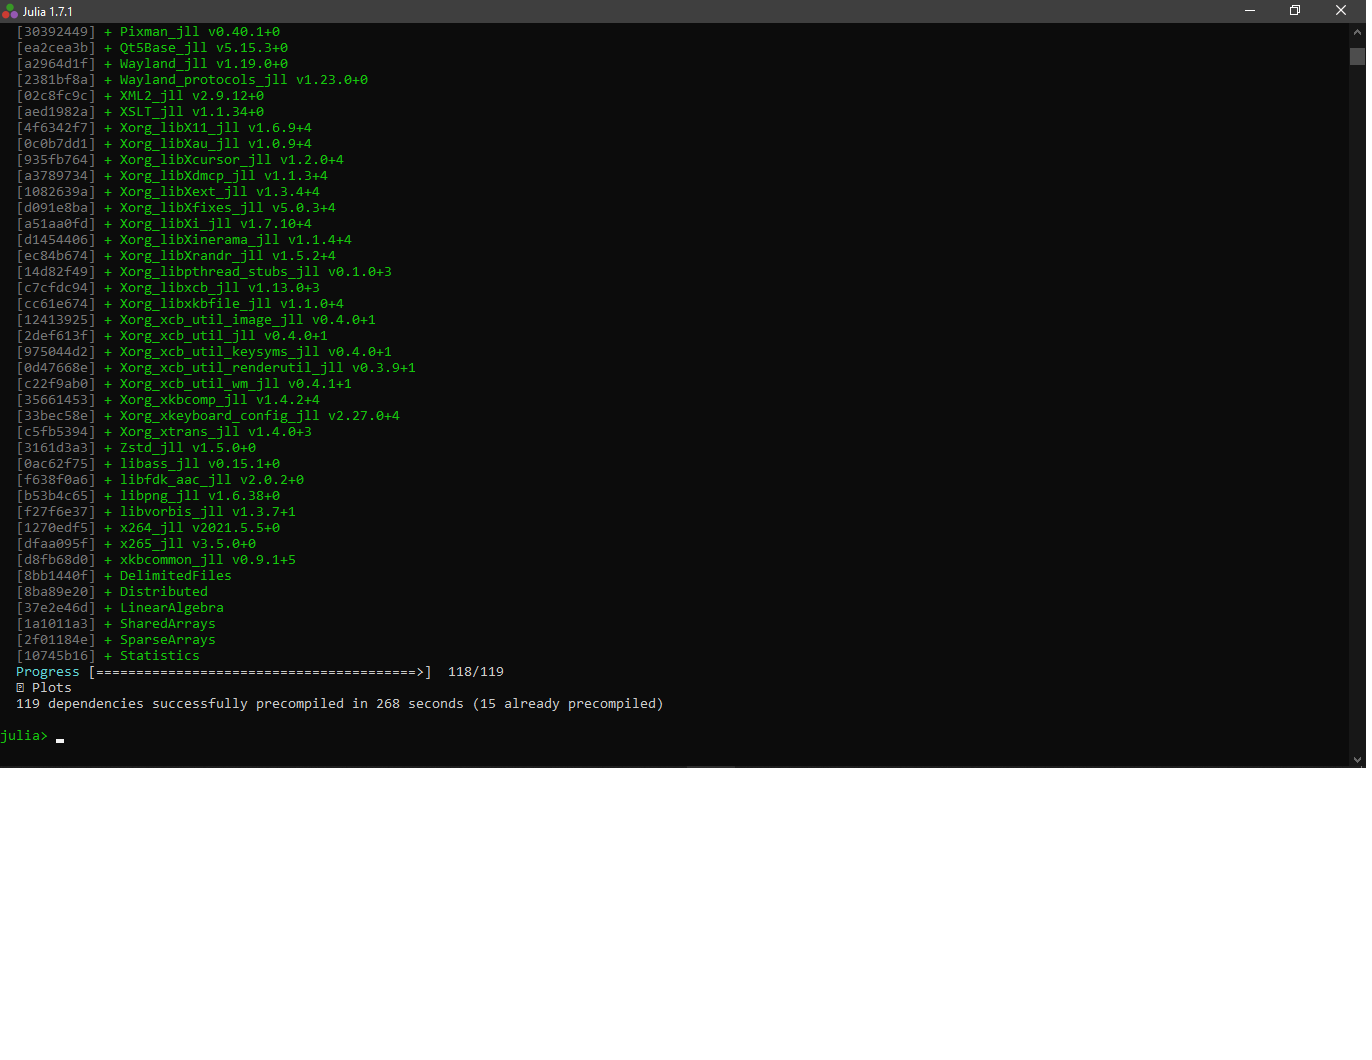Click 'Xorg_xkbcomp_jll v1.4.2+4' entry
The image size is (1372, 1060).
pos(220,400)
